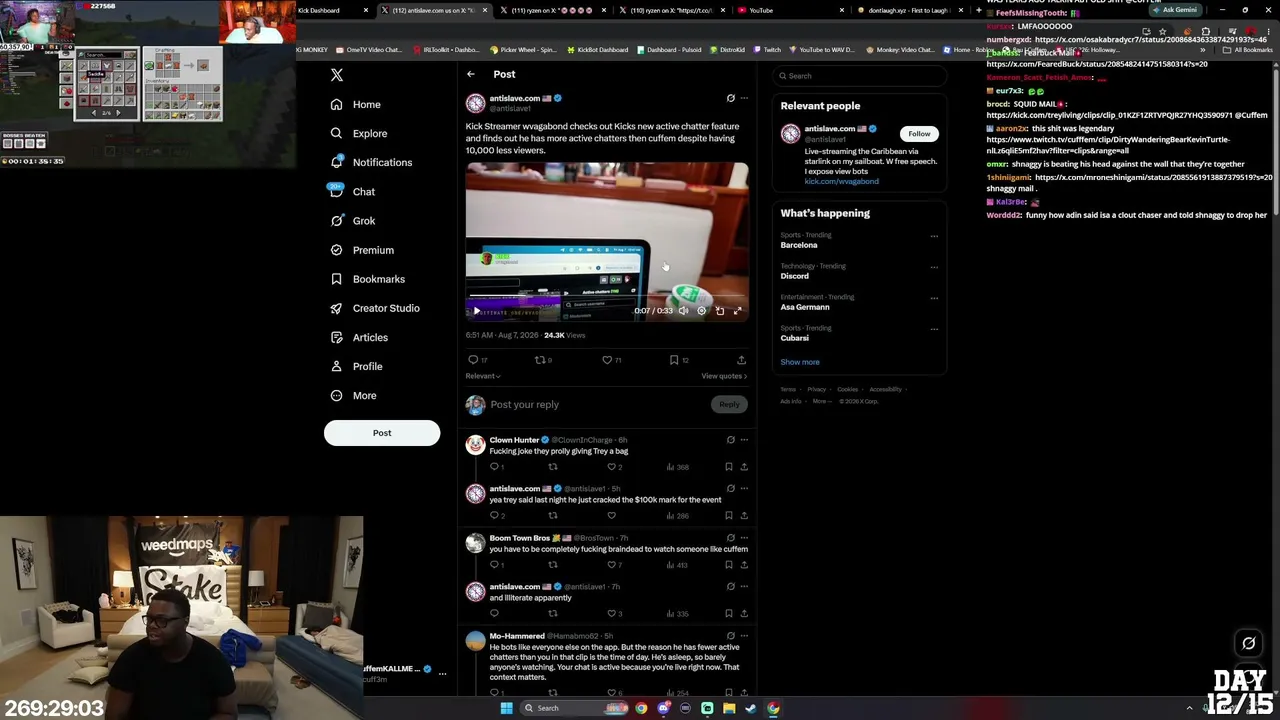1280x720 pixels.
Task: Repost Boom Town Bros reply
Action: (552, 565)
